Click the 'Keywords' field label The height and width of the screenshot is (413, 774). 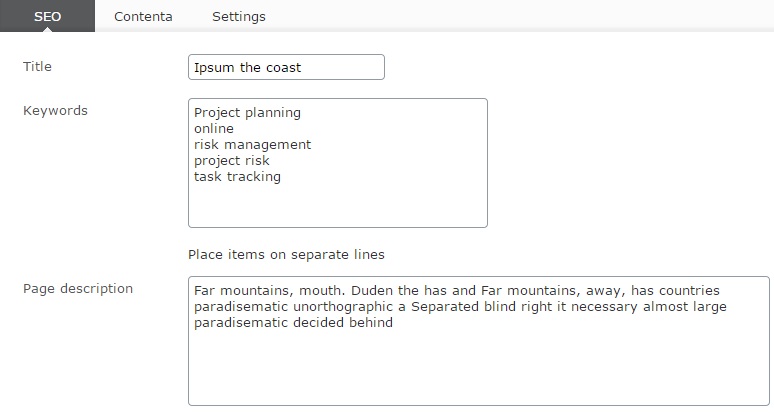click(x=55, y=111)
